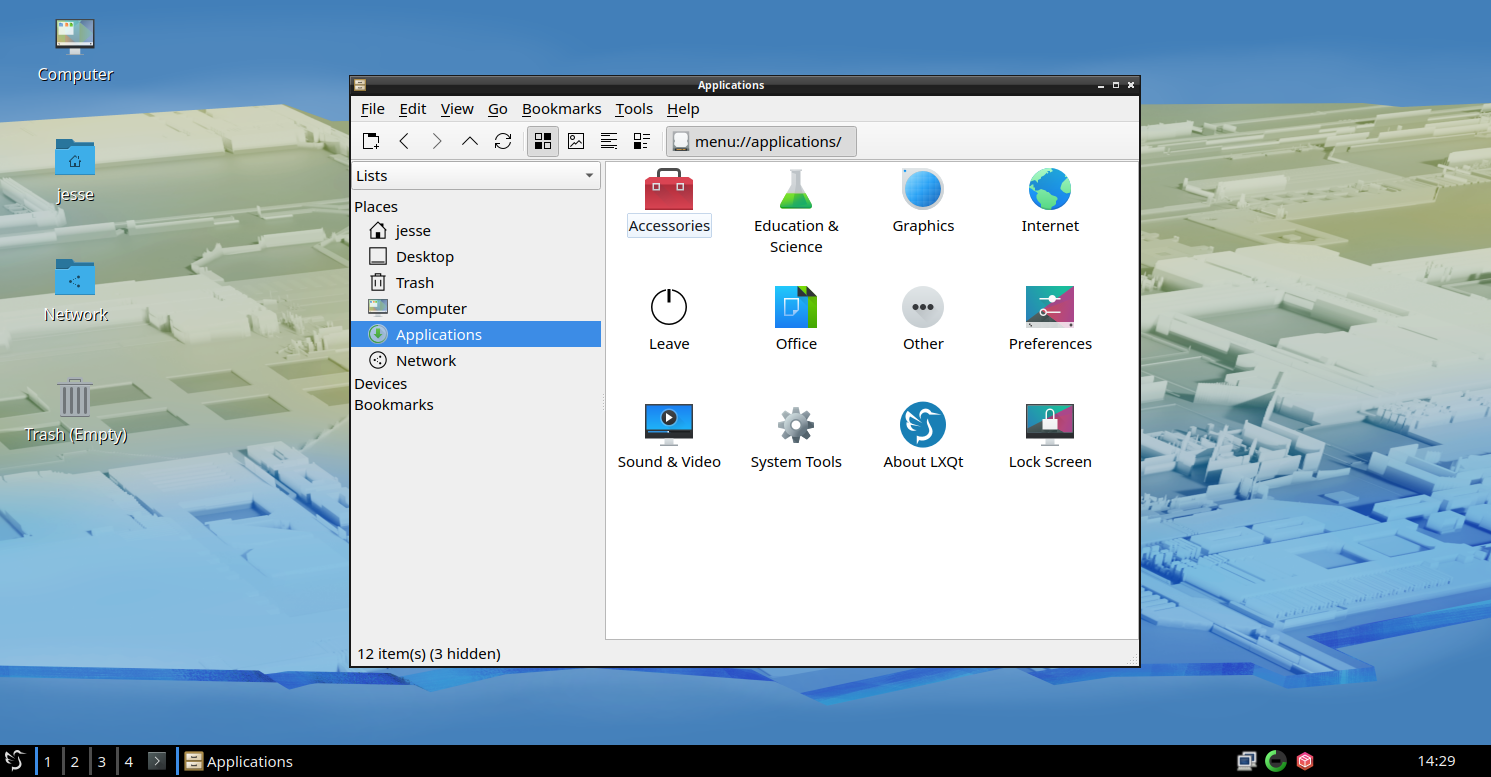Expand the Lists side pane dropdown
Screen dimensions: 1491x777
(x=476, y=176)
